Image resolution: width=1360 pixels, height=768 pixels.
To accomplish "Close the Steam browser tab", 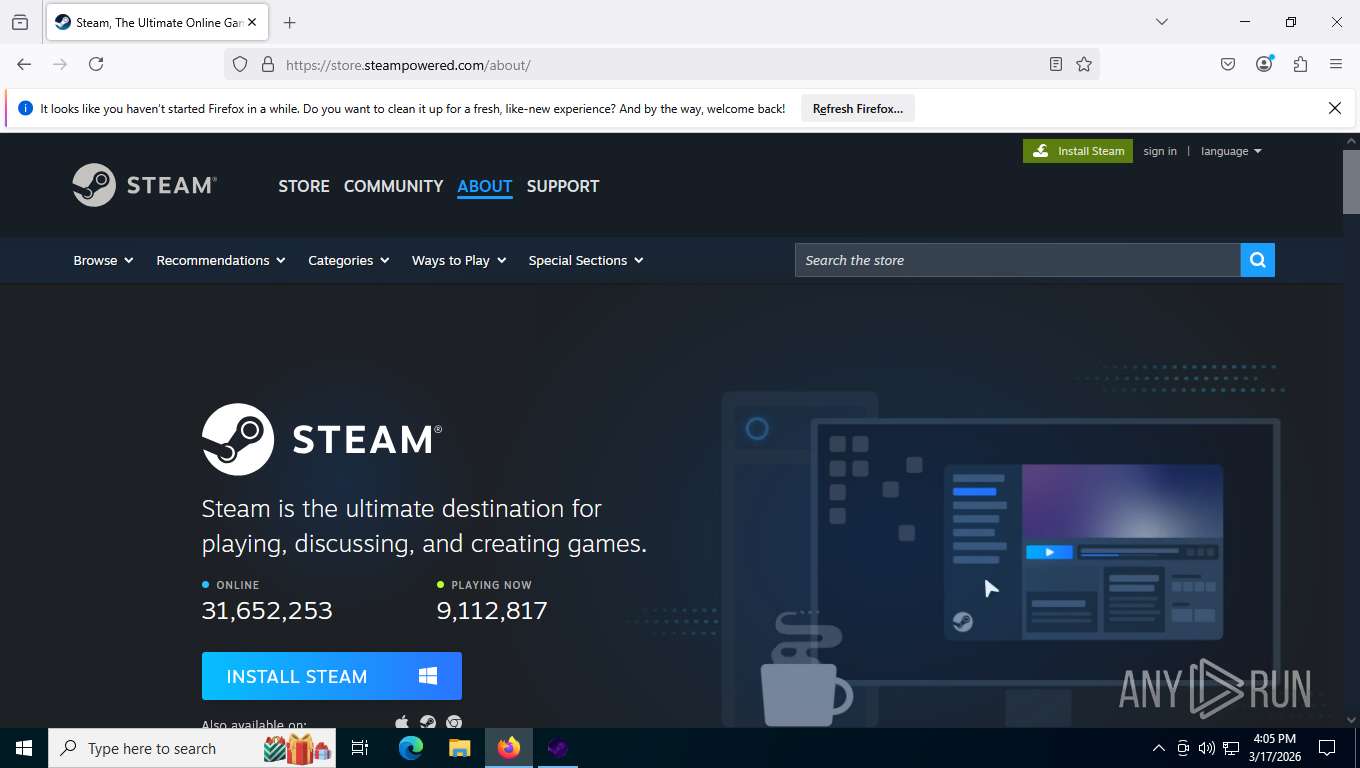I will pos(252,22).
